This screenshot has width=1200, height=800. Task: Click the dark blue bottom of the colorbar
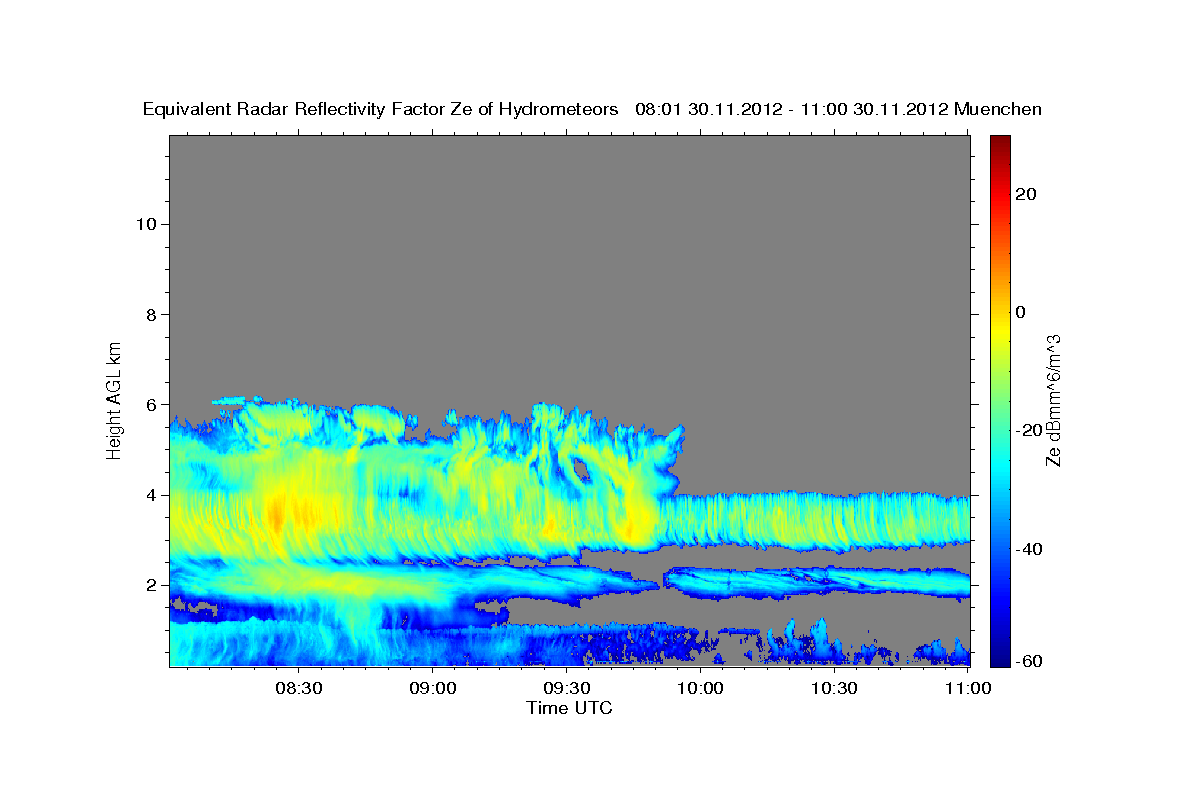(1000, 658)
